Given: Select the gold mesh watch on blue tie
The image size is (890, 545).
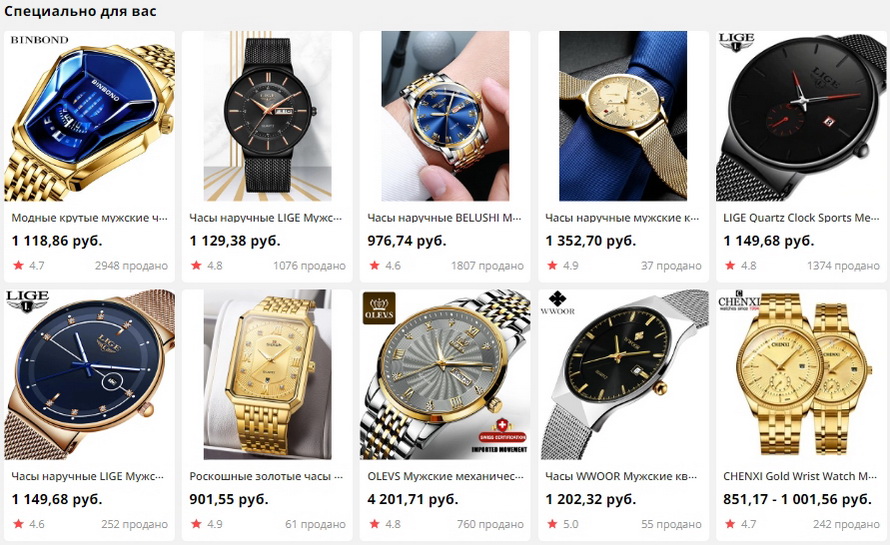Looking at the screenshot, I should click(x=623, y=116).
